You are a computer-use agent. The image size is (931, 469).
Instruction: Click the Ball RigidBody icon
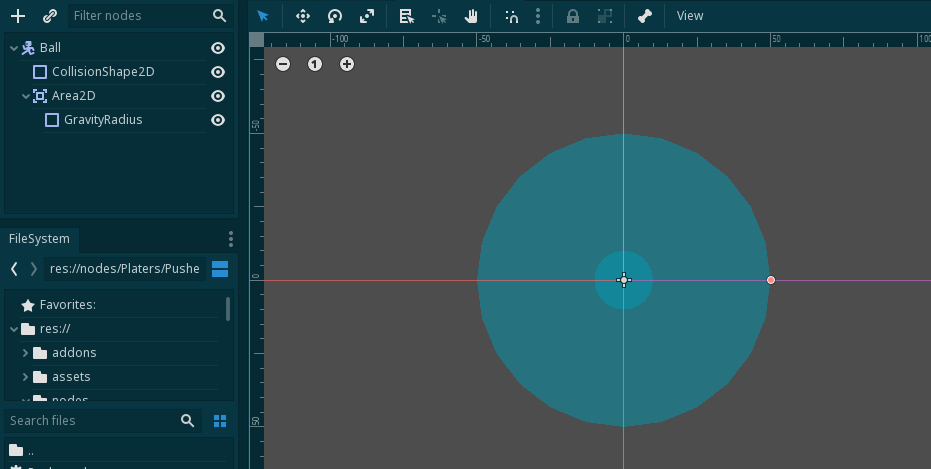pos(28,48)
